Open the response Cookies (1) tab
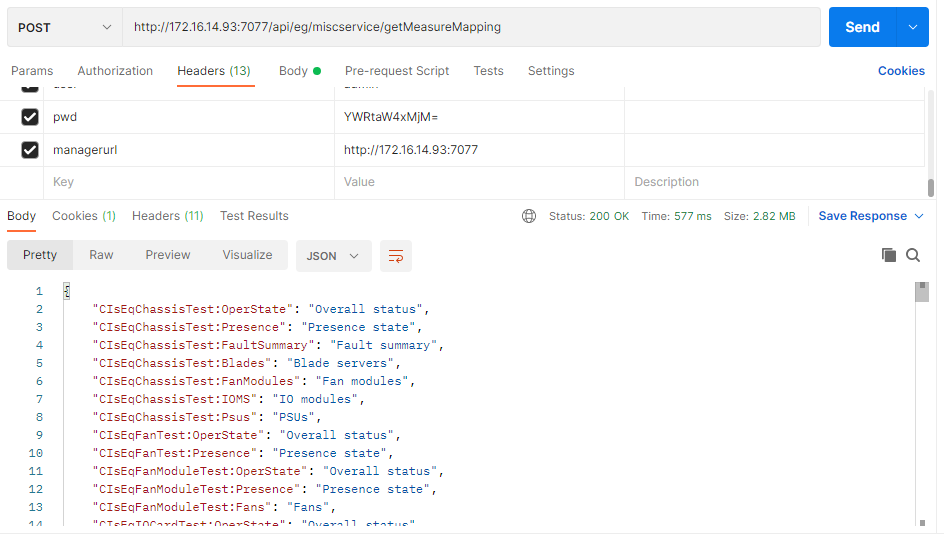The height and width of the screenshot is (538, 944). click(x=84, y=216)
